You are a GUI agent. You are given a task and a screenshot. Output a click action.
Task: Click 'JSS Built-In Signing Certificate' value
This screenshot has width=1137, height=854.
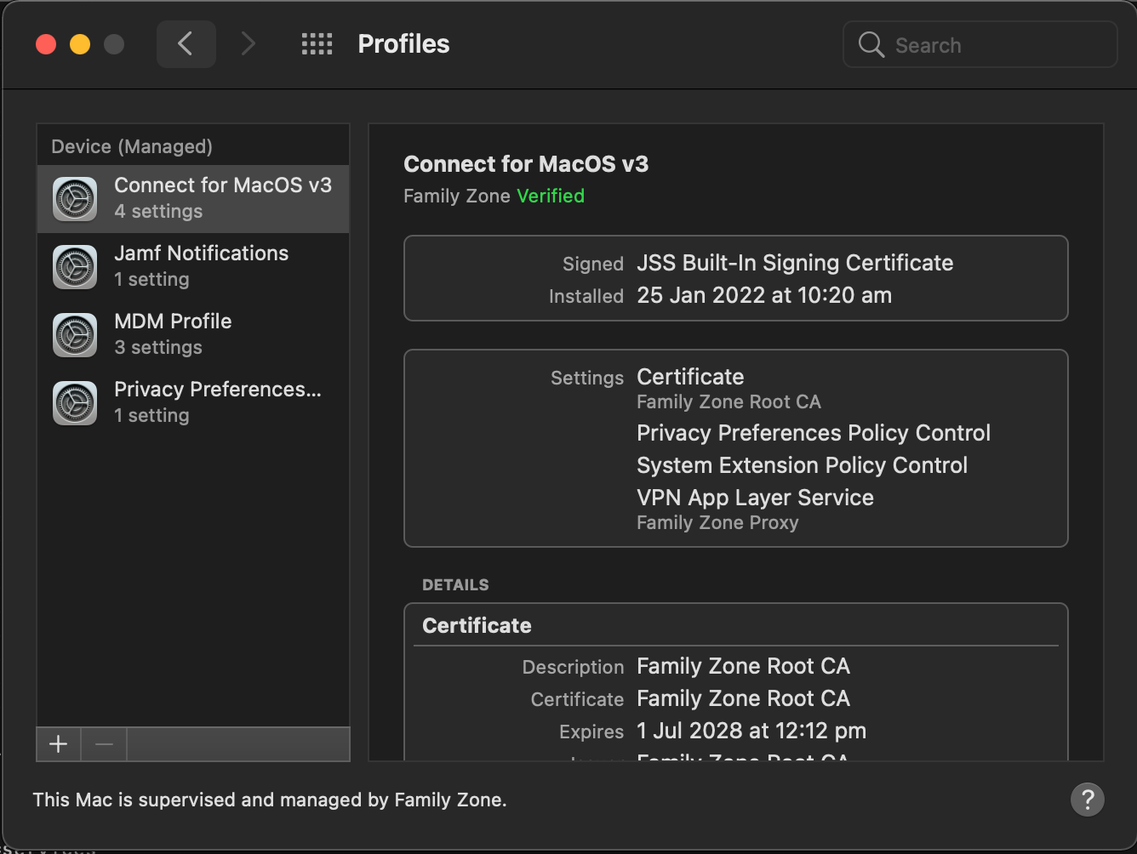coord(795,263)
